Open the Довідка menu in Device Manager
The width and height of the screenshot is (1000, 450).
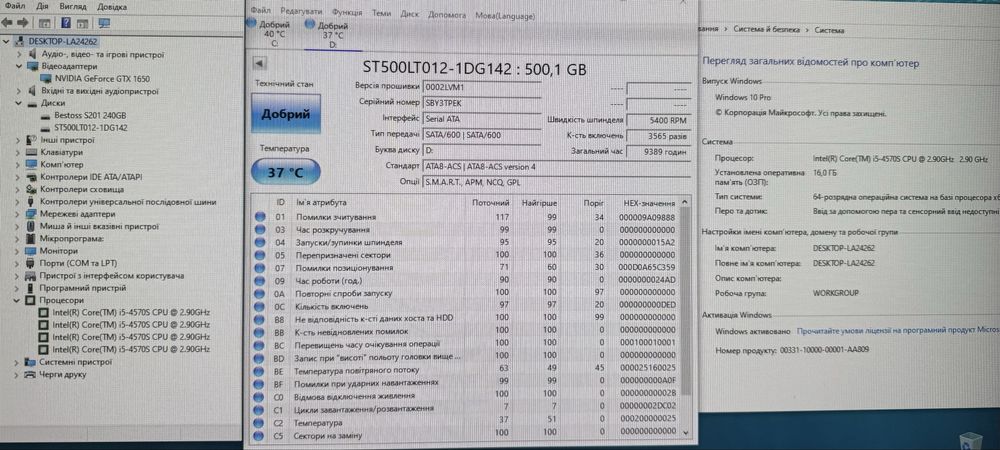pyautogui.click(x=112, y=6)
